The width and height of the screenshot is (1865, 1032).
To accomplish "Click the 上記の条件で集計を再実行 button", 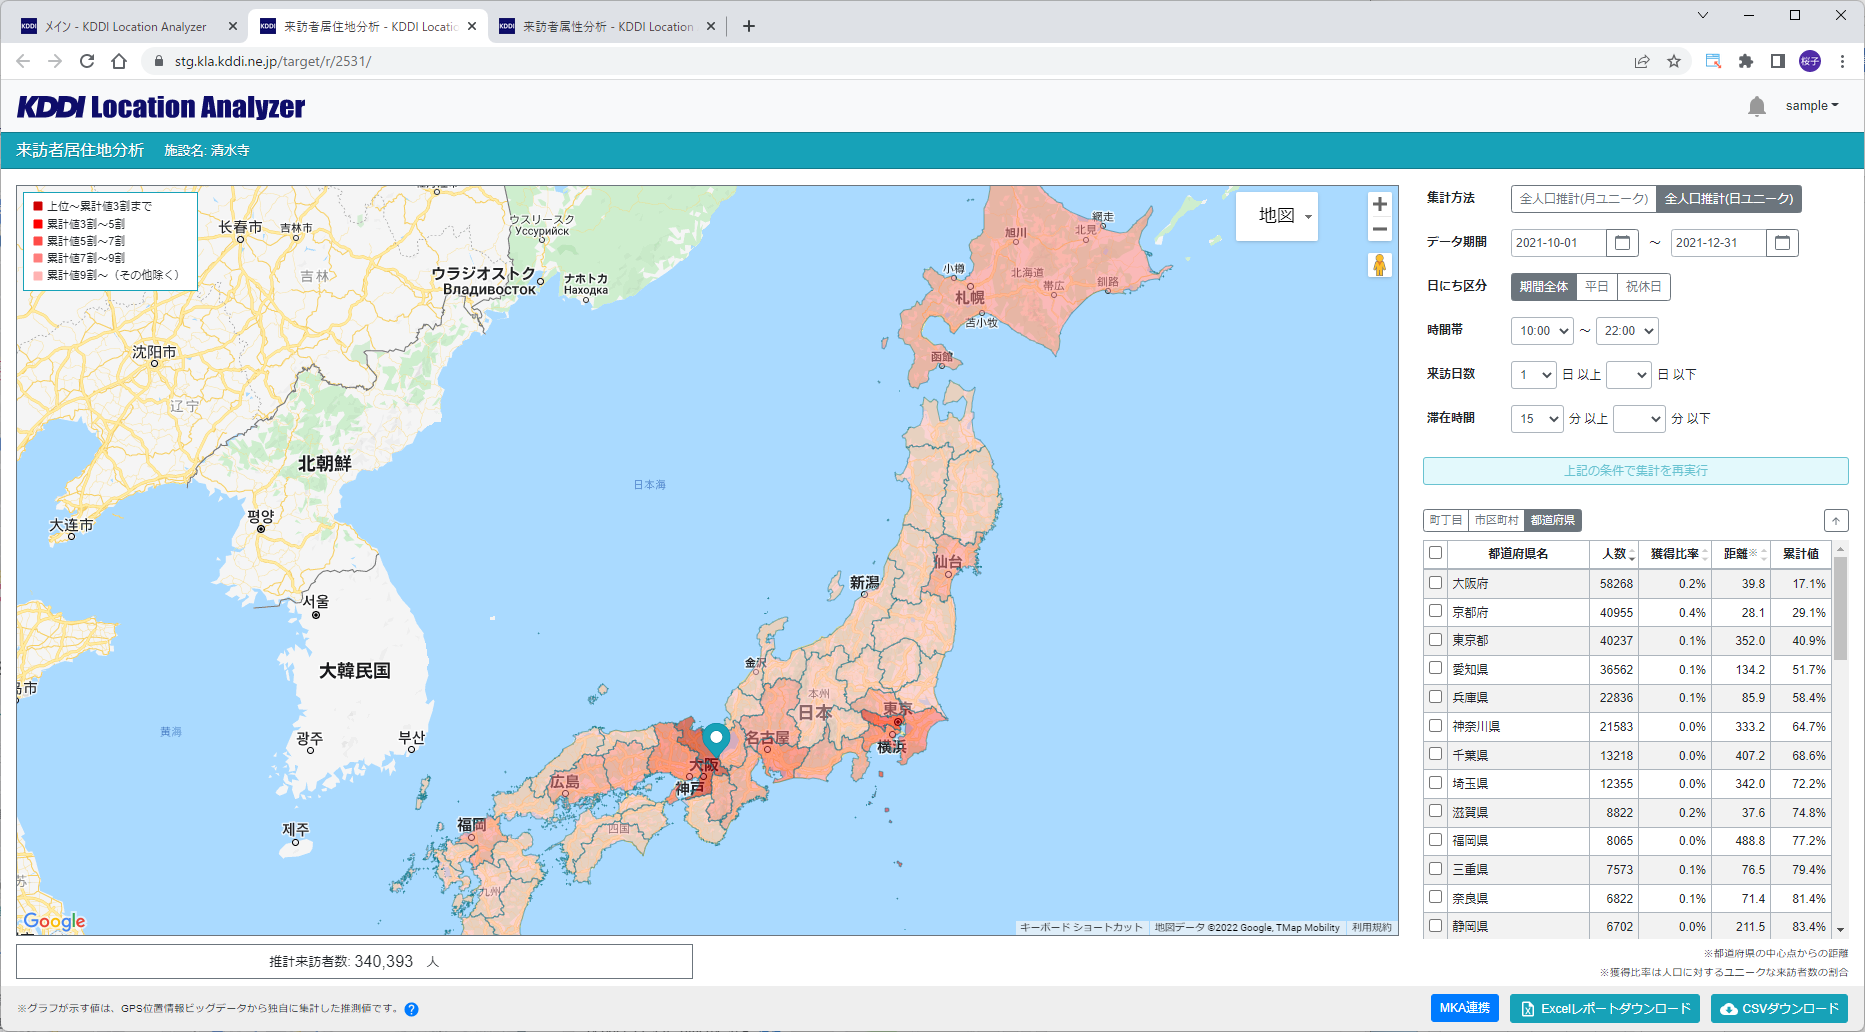I will coord(1636,471).
